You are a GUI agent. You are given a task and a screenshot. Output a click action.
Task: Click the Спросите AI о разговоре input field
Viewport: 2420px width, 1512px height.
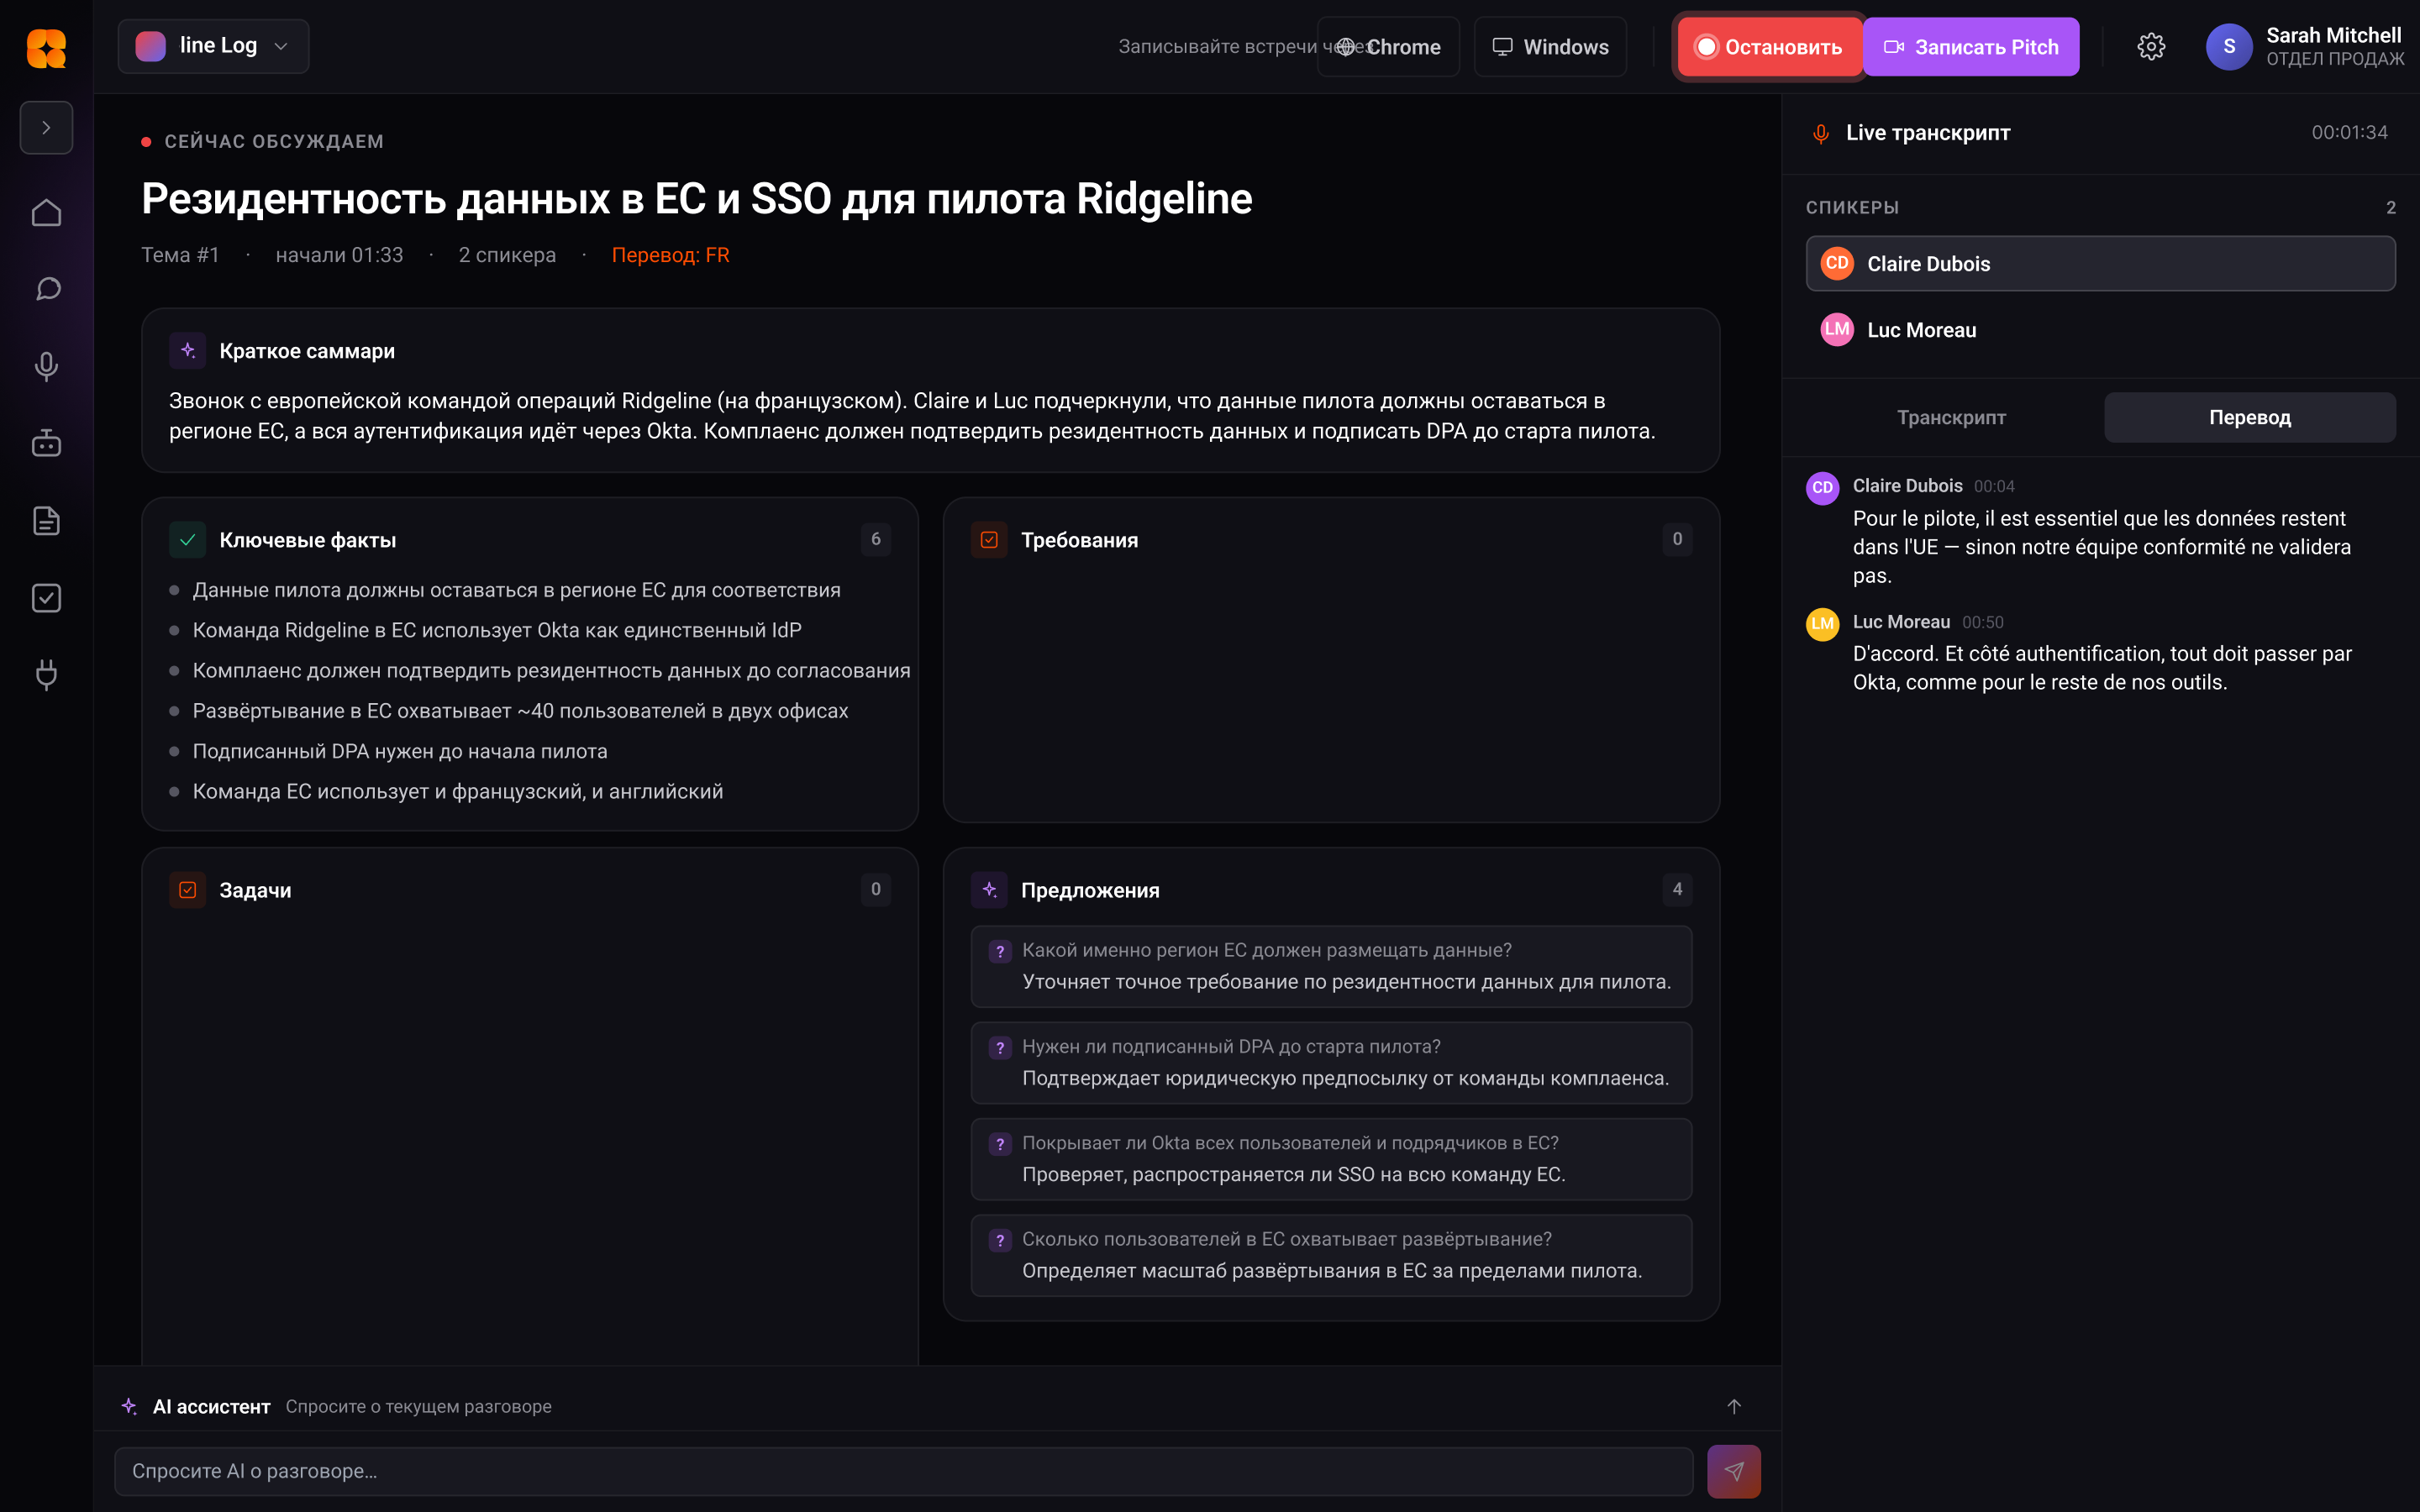(x=903, y=1471)
